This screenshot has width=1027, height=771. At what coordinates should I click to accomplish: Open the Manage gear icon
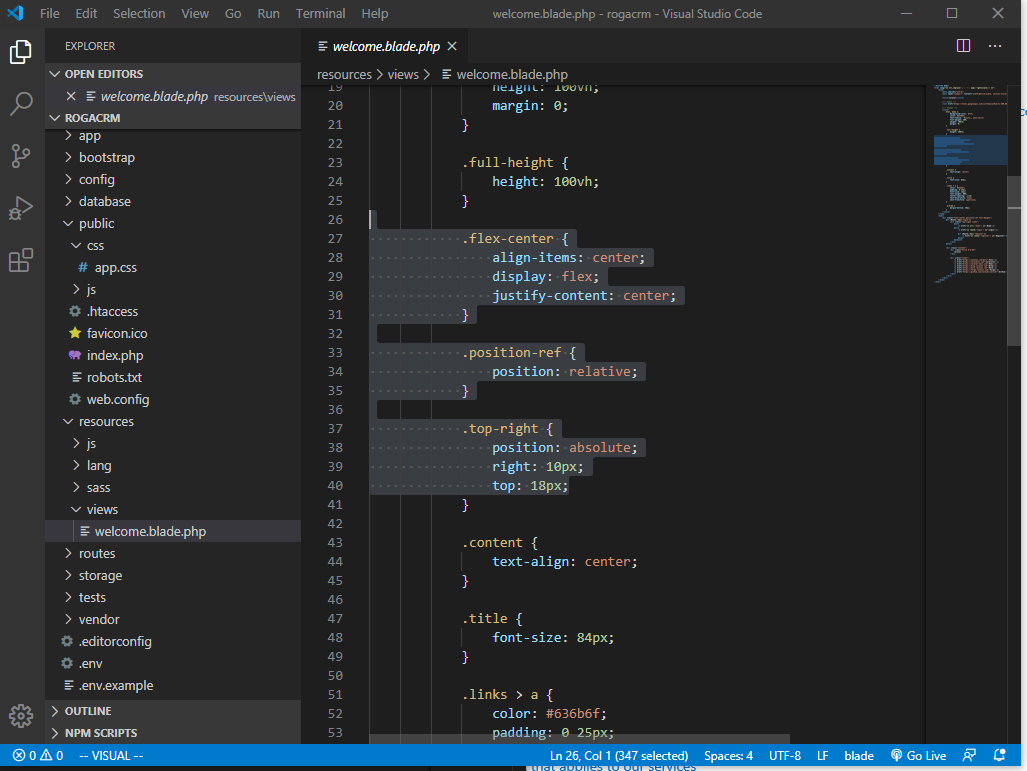(22, 716)
